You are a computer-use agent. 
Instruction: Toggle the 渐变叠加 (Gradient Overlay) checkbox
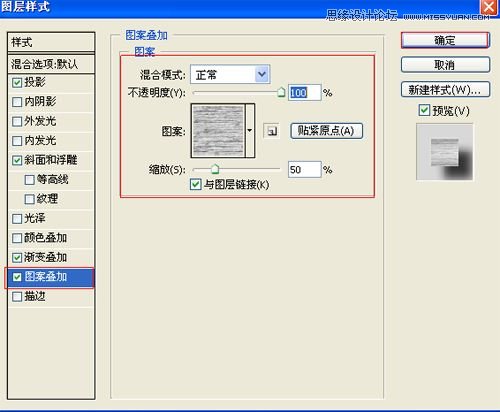tap(17, 258)
